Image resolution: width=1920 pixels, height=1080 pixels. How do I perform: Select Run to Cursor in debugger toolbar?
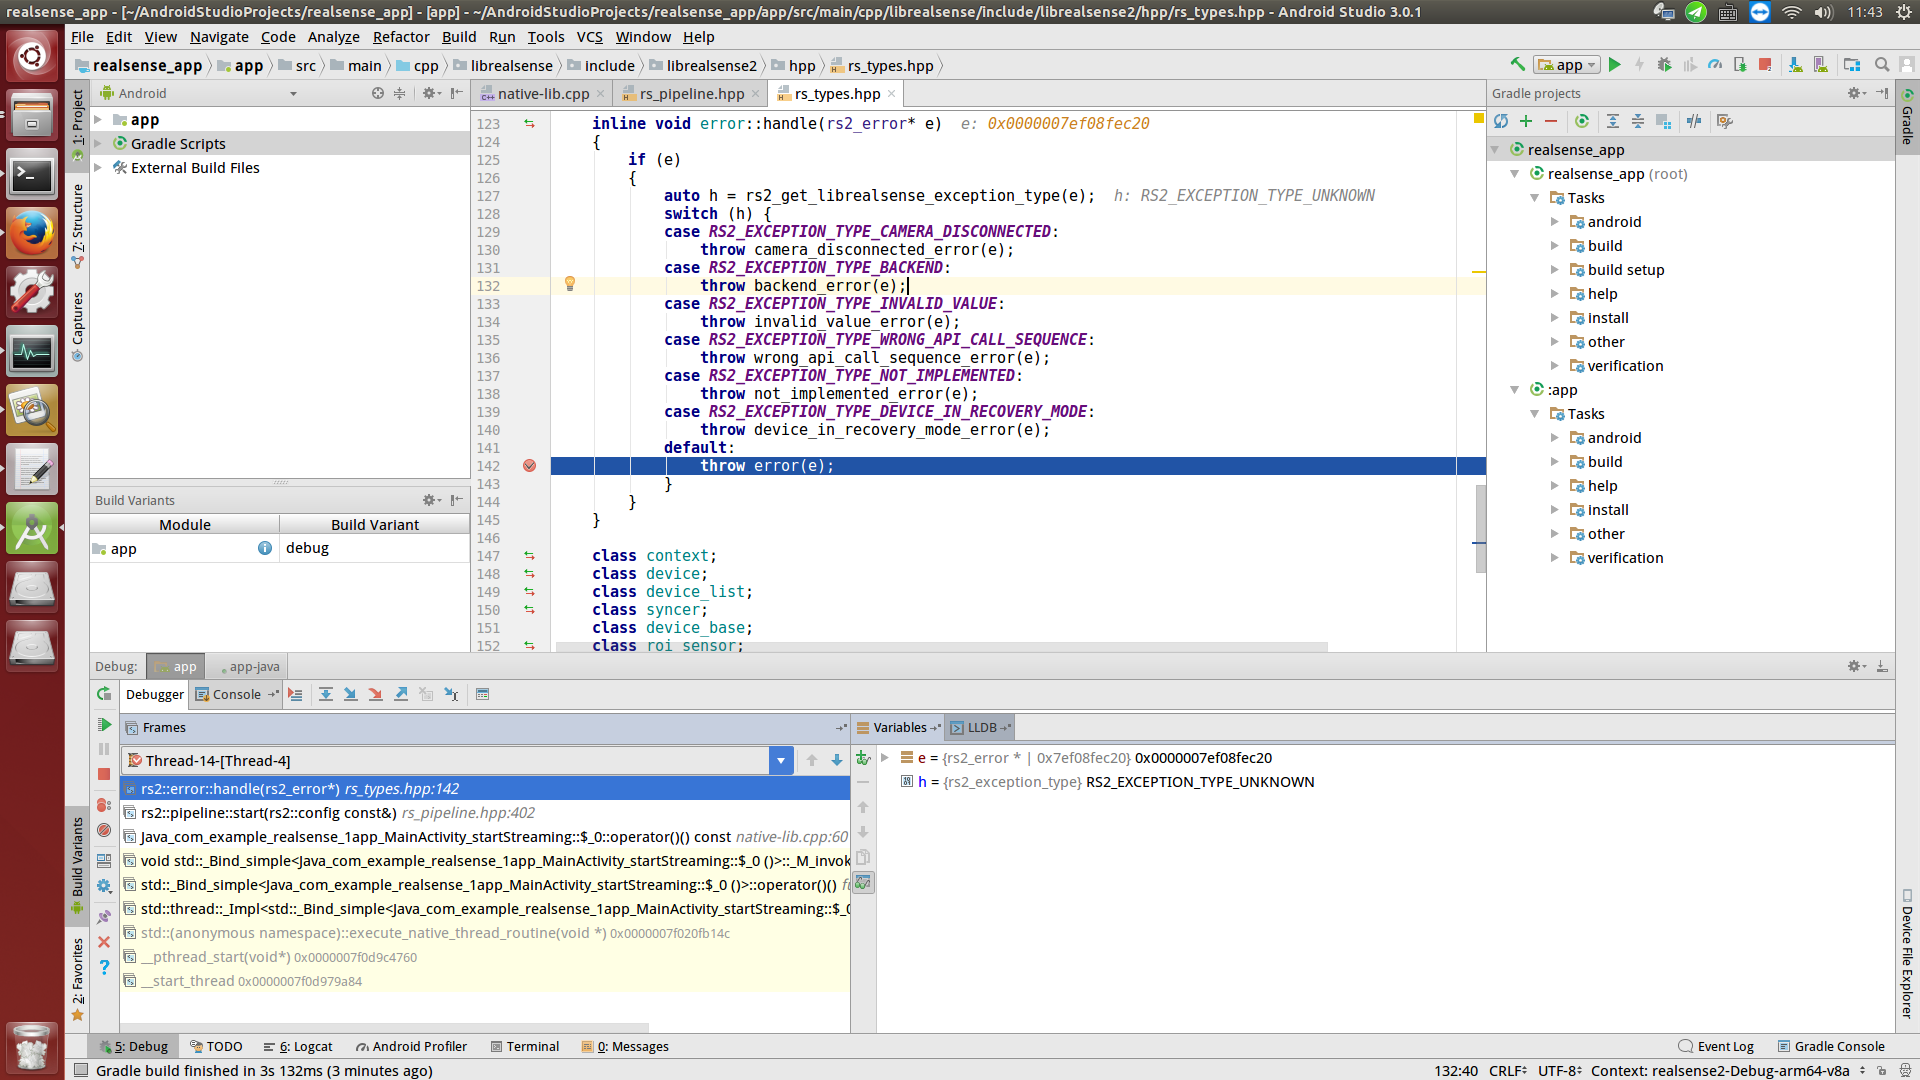(451, 693)
